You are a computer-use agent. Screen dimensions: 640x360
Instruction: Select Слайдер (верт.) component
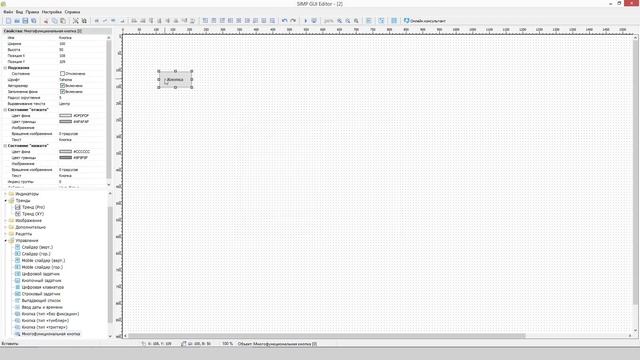37,247
